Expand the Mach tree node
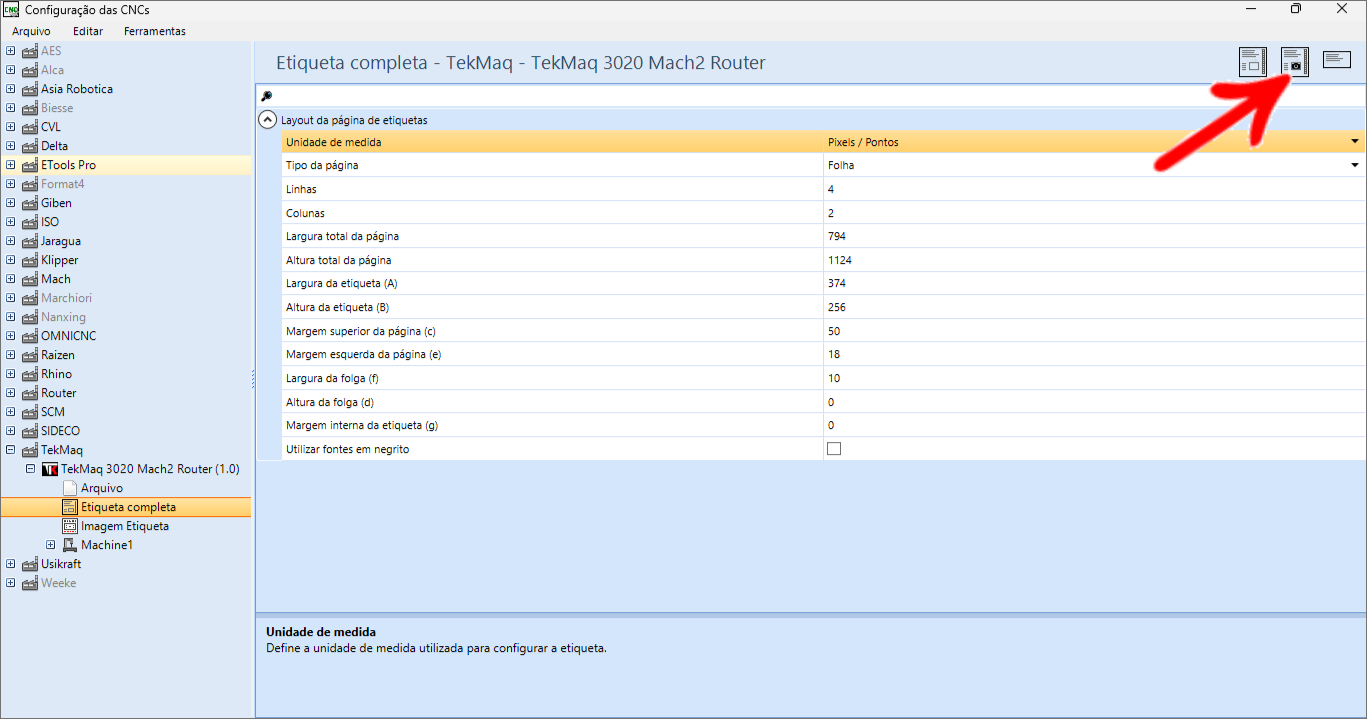Screen dimensions: 1367x719 click(x=10, y=279)
